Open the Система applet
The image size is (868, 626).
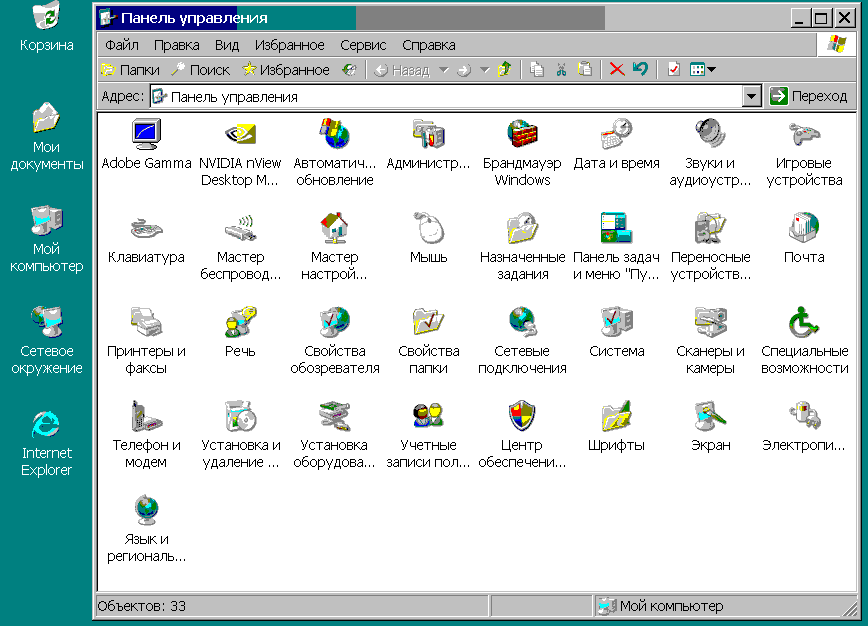tap(616, 333)
